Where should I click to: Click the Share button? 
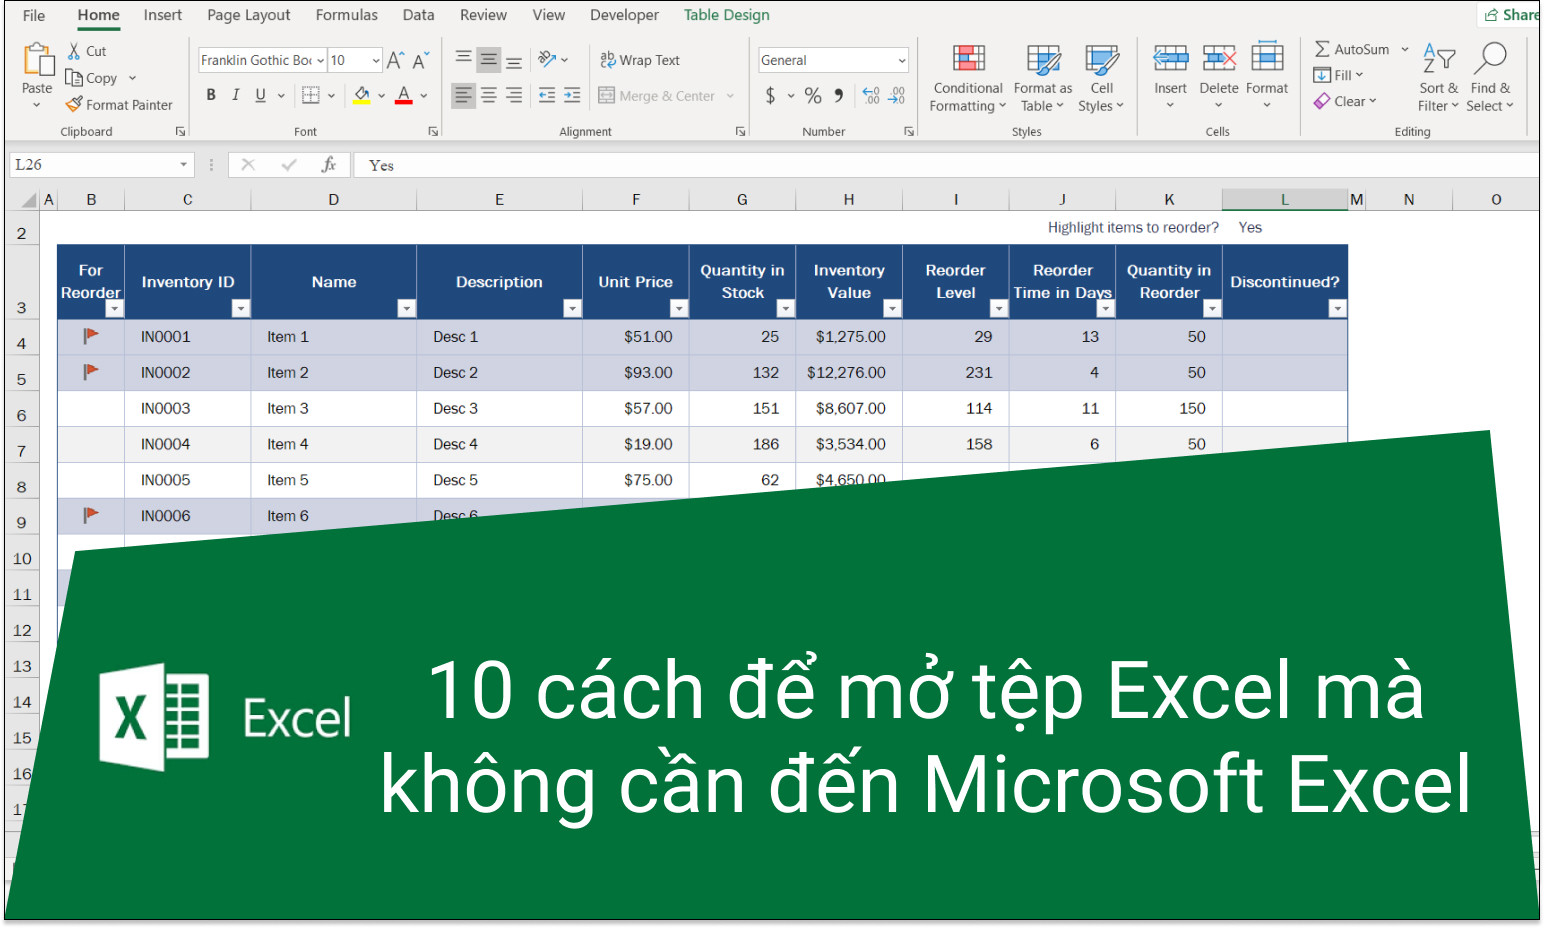point(1511,14)
